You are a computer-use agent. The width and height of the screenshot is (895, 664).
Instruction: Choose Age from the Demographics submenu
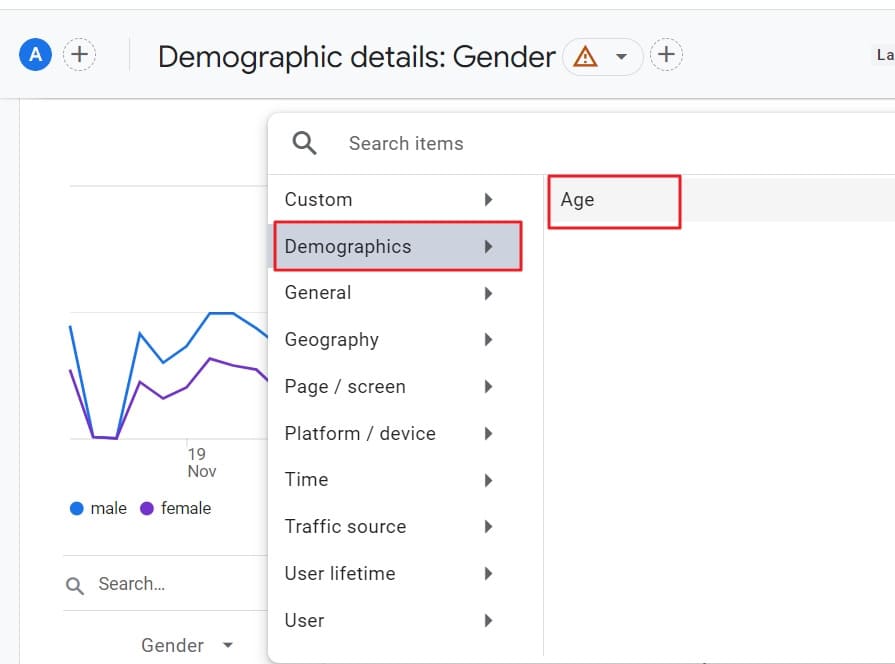[613, 200]
